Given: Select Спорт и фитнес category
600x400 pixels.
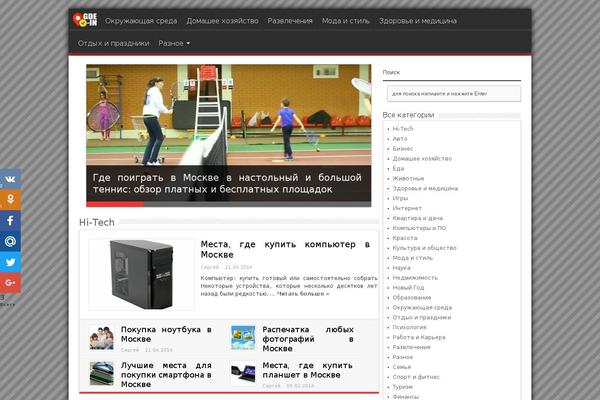Looking at the screenshot, I should coord(416,377).
